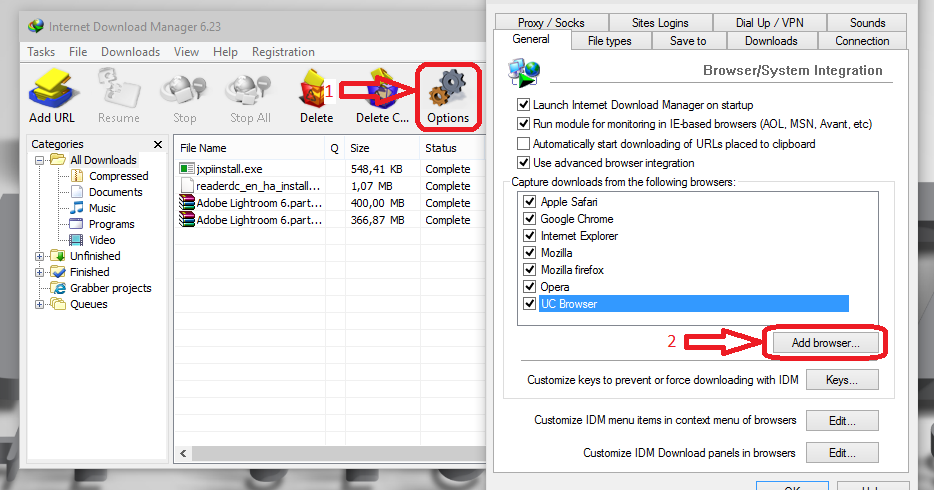Open the Downloads menu

click(x=130, y=52)
